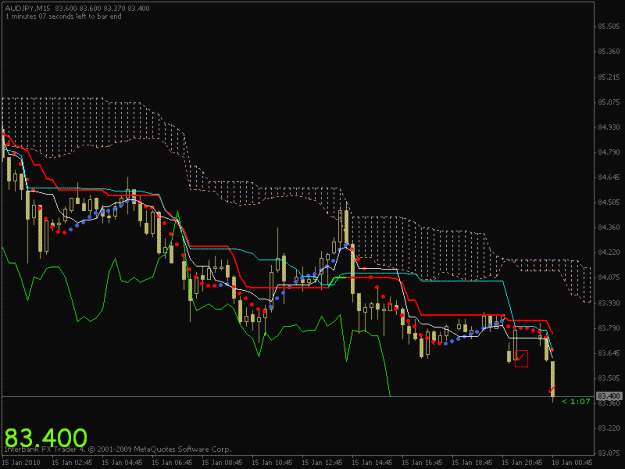Click the "15 Jan 08:45" time axis label
Image resolution: width=625 pixels, height=469 pixels.
click(x=222, y=463)
